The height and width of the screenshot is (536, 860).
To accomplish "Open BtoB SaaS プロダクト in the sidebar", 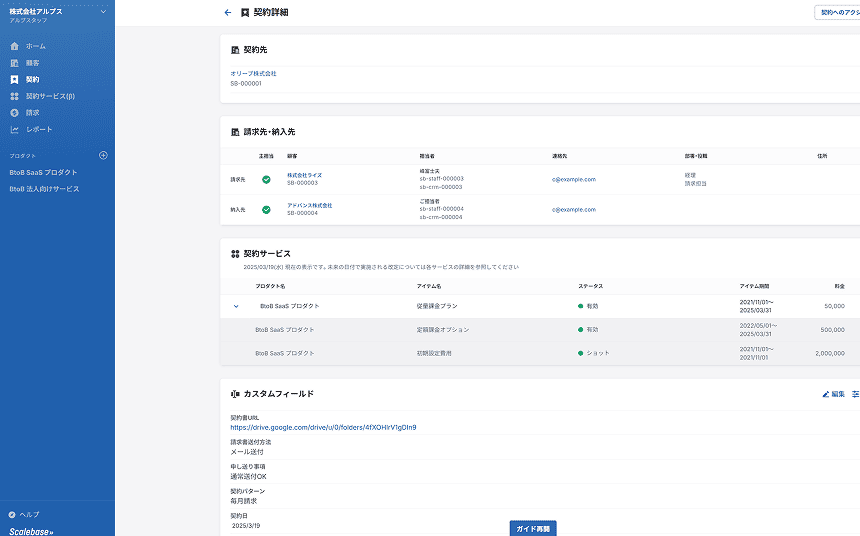I will pos(43,172).
